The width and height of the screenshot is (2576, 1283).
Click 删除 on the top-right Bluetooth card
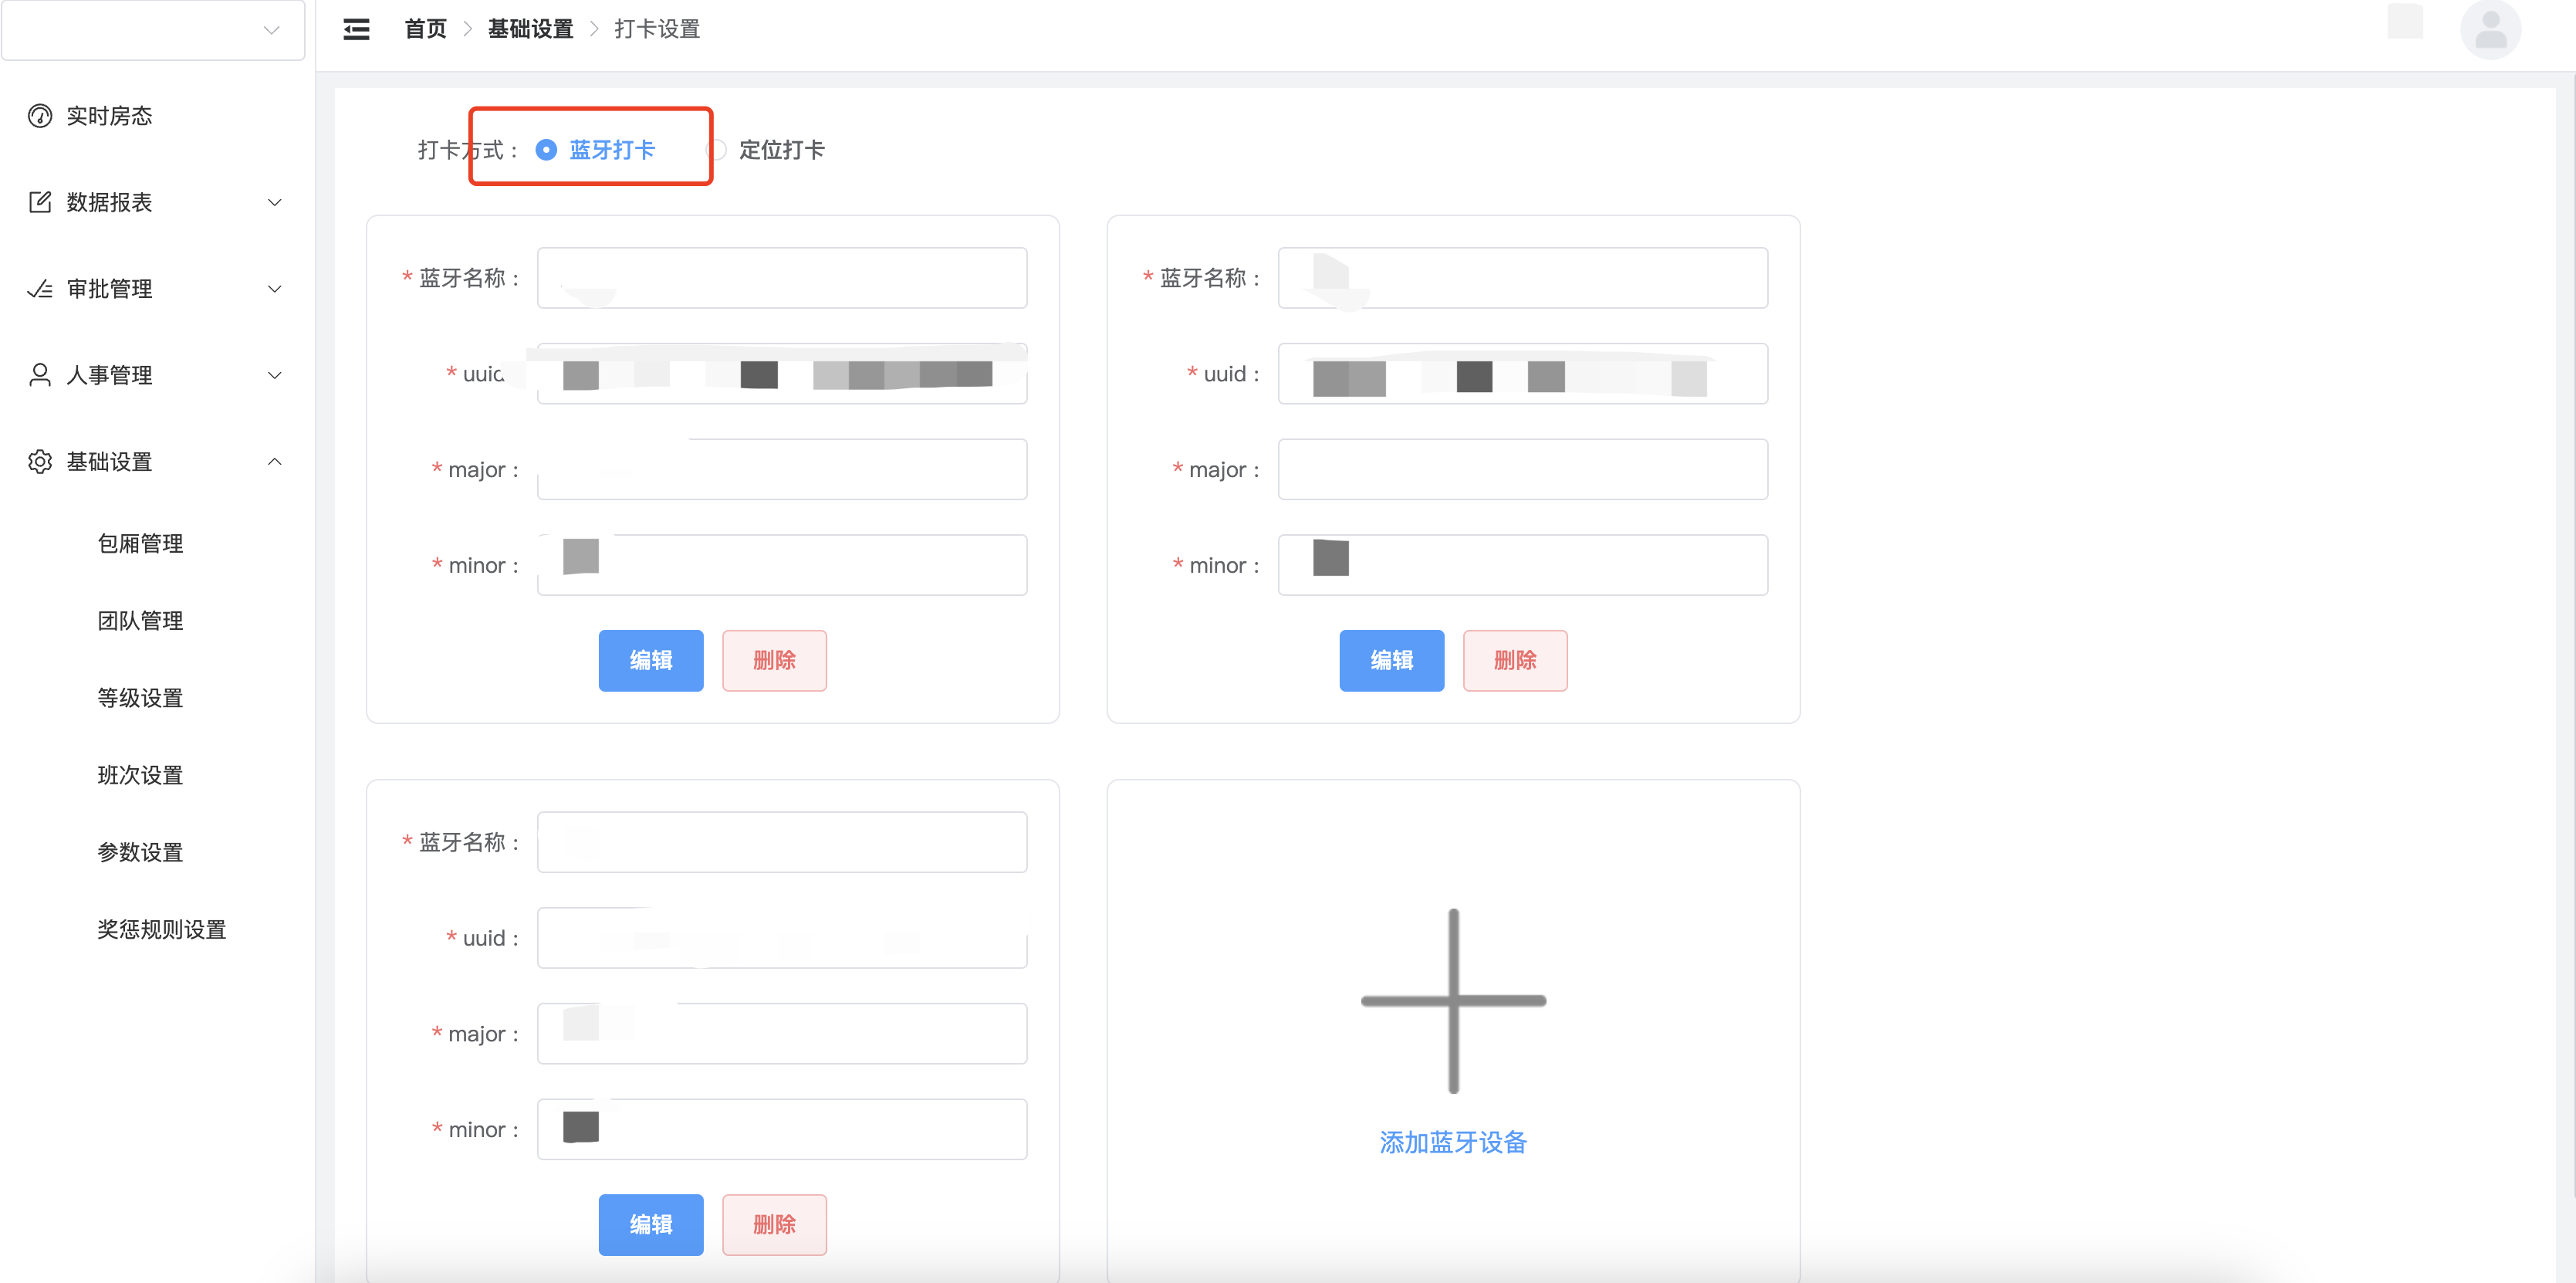pos(1515,660)
